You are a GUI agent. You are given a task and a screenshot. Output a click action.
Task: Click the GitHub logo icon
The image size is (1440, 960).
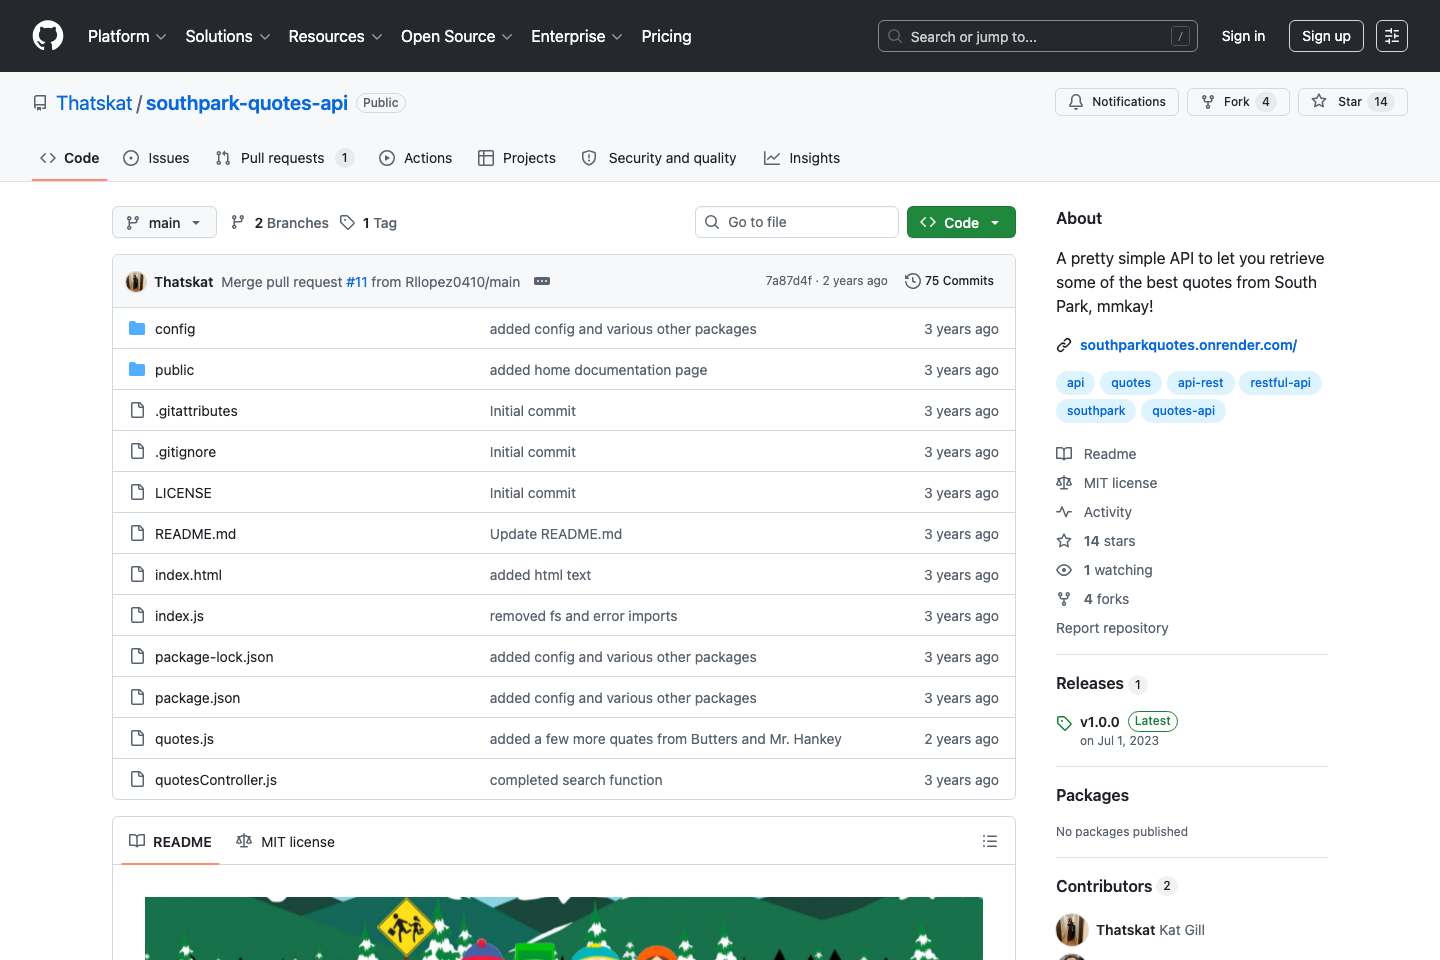(x=48, y=36)
